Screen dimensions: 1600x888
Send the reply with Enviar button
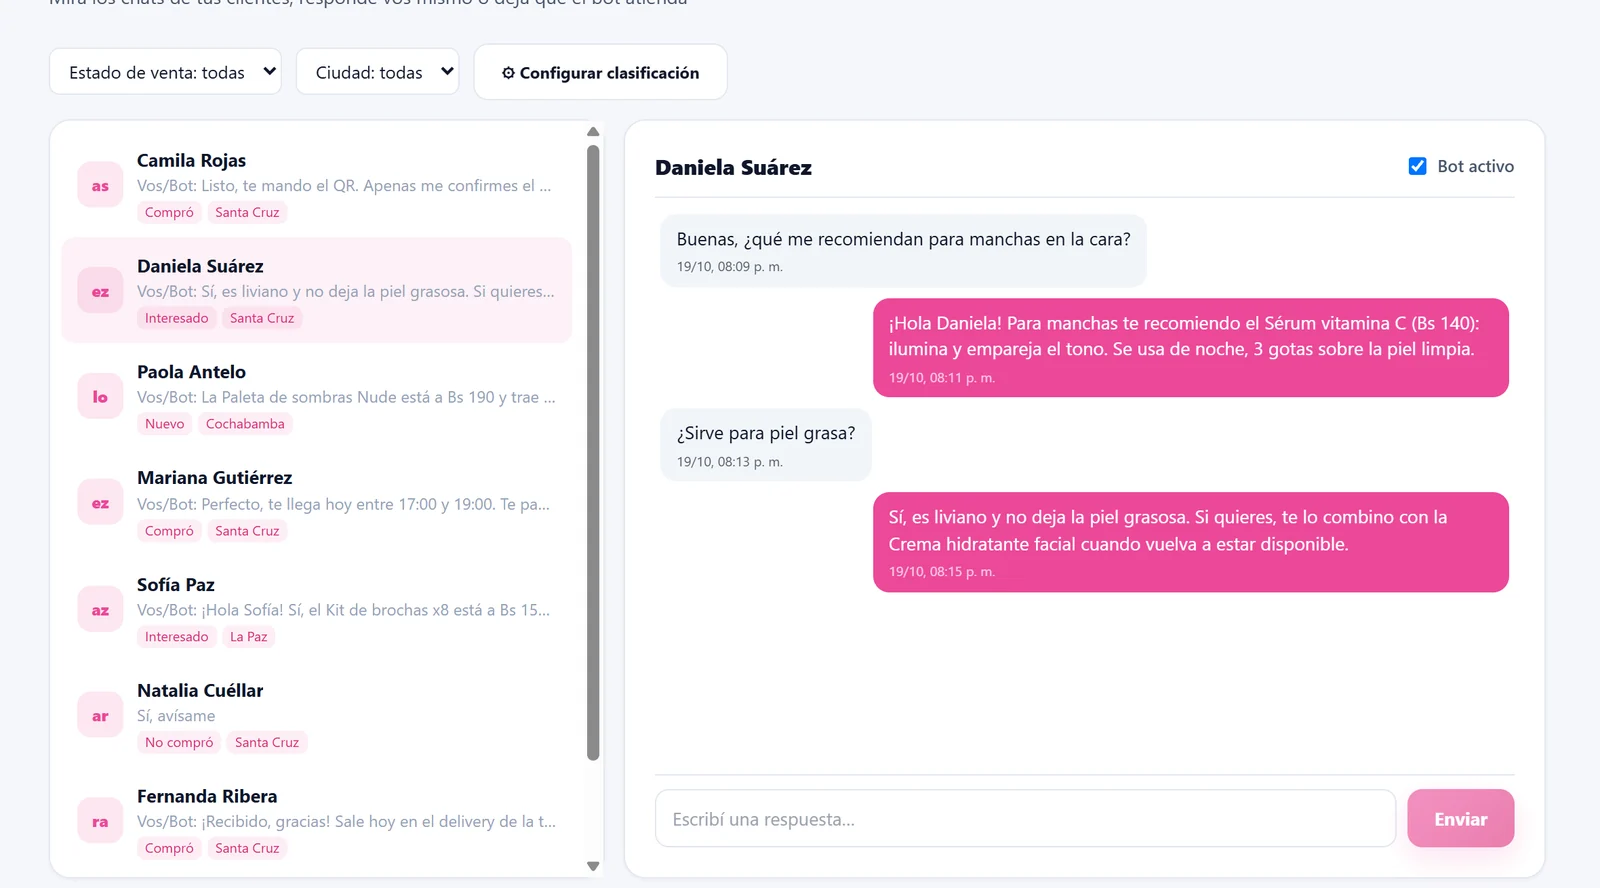tap(1460, 819)
